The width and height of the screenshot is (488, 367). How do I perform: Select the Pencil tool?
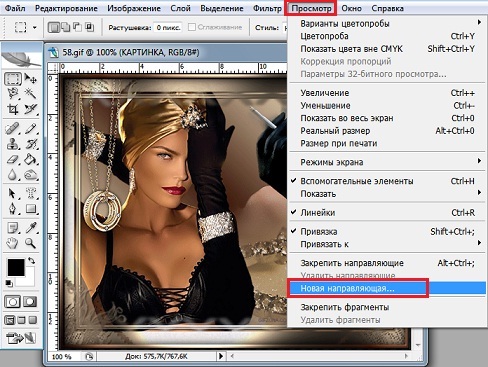tap(31, 129)
